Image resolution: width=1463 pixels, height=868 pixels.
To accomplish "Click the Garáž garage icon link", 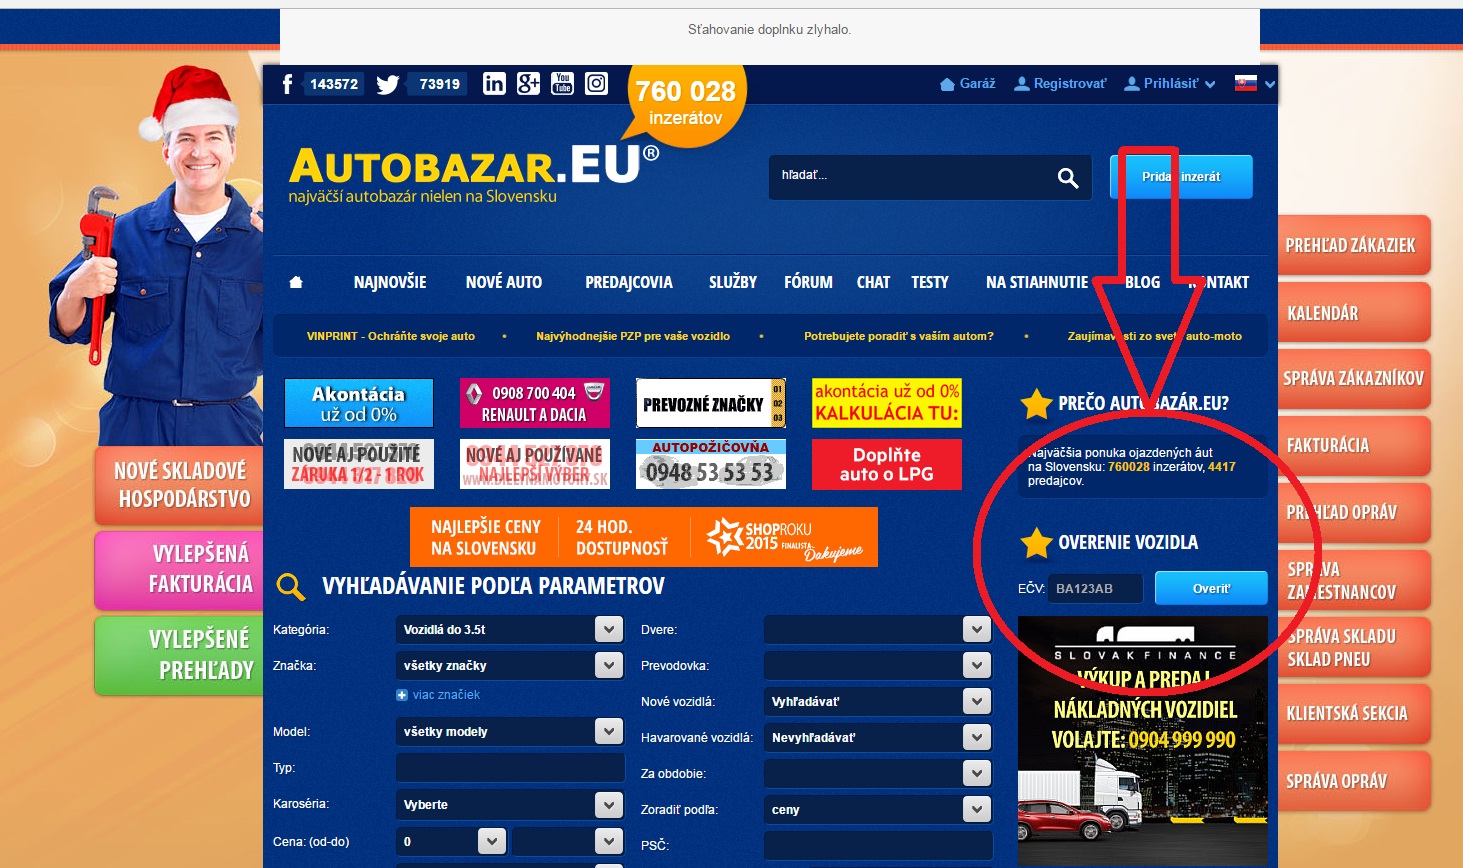I will click(x=968, y=84).
